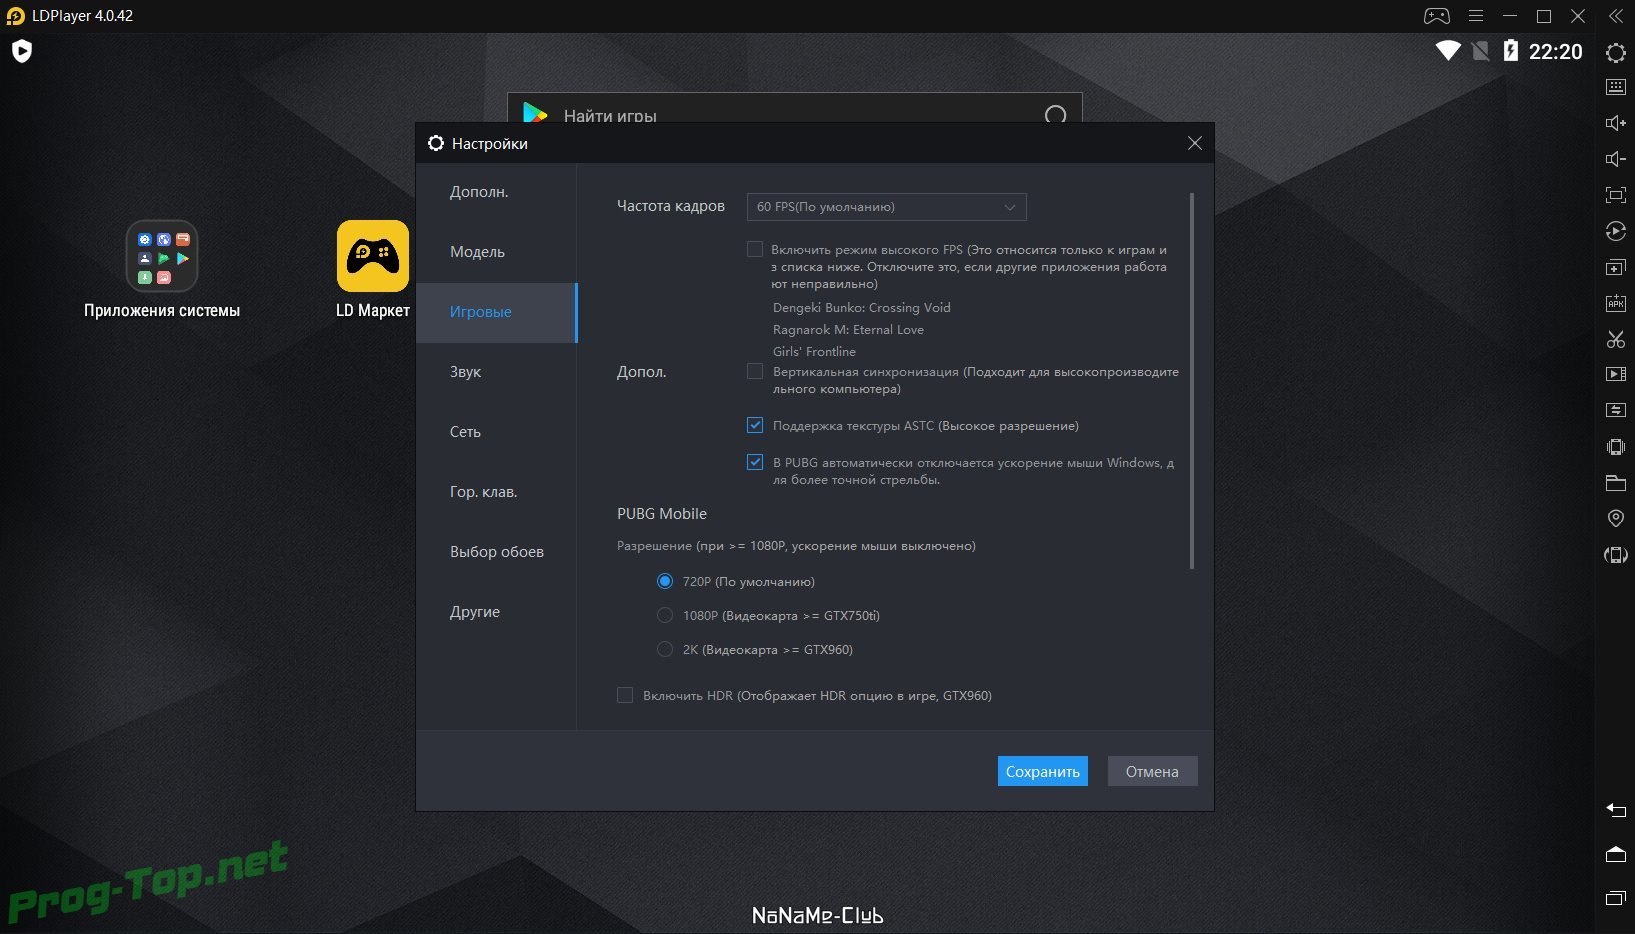Select the Игровые settings tab
This screenshot has width=1635, height=934.
point(496,312)
